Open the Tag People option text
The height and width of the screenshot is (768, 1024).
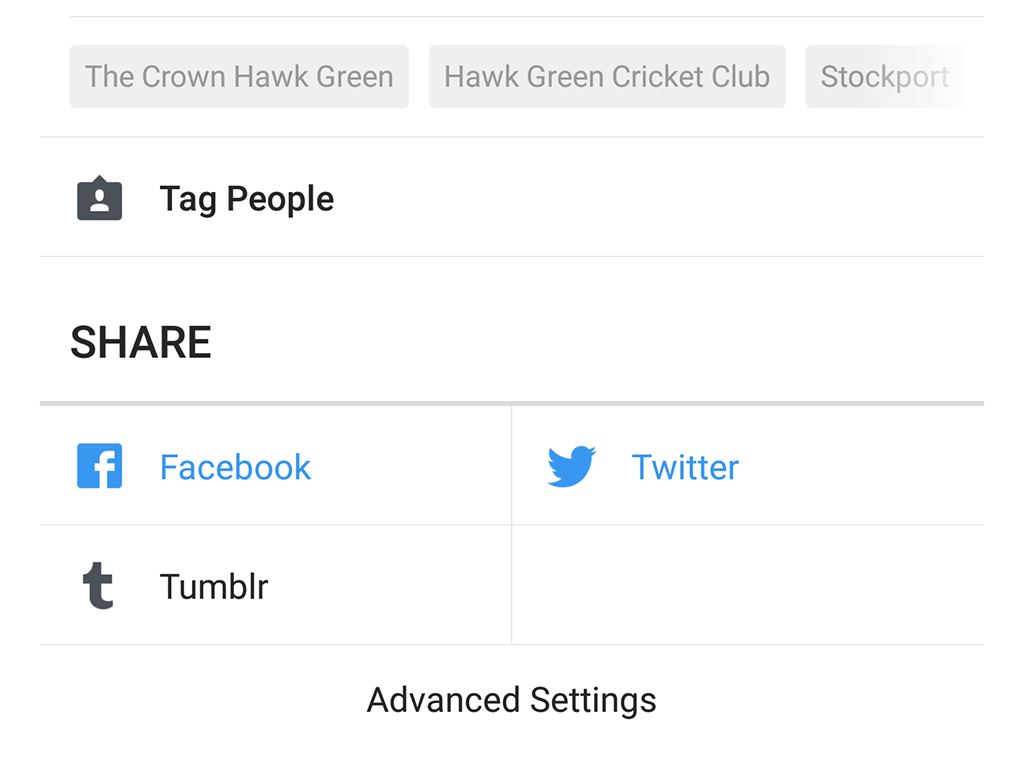pyautogui.click(x=247, y=198)
